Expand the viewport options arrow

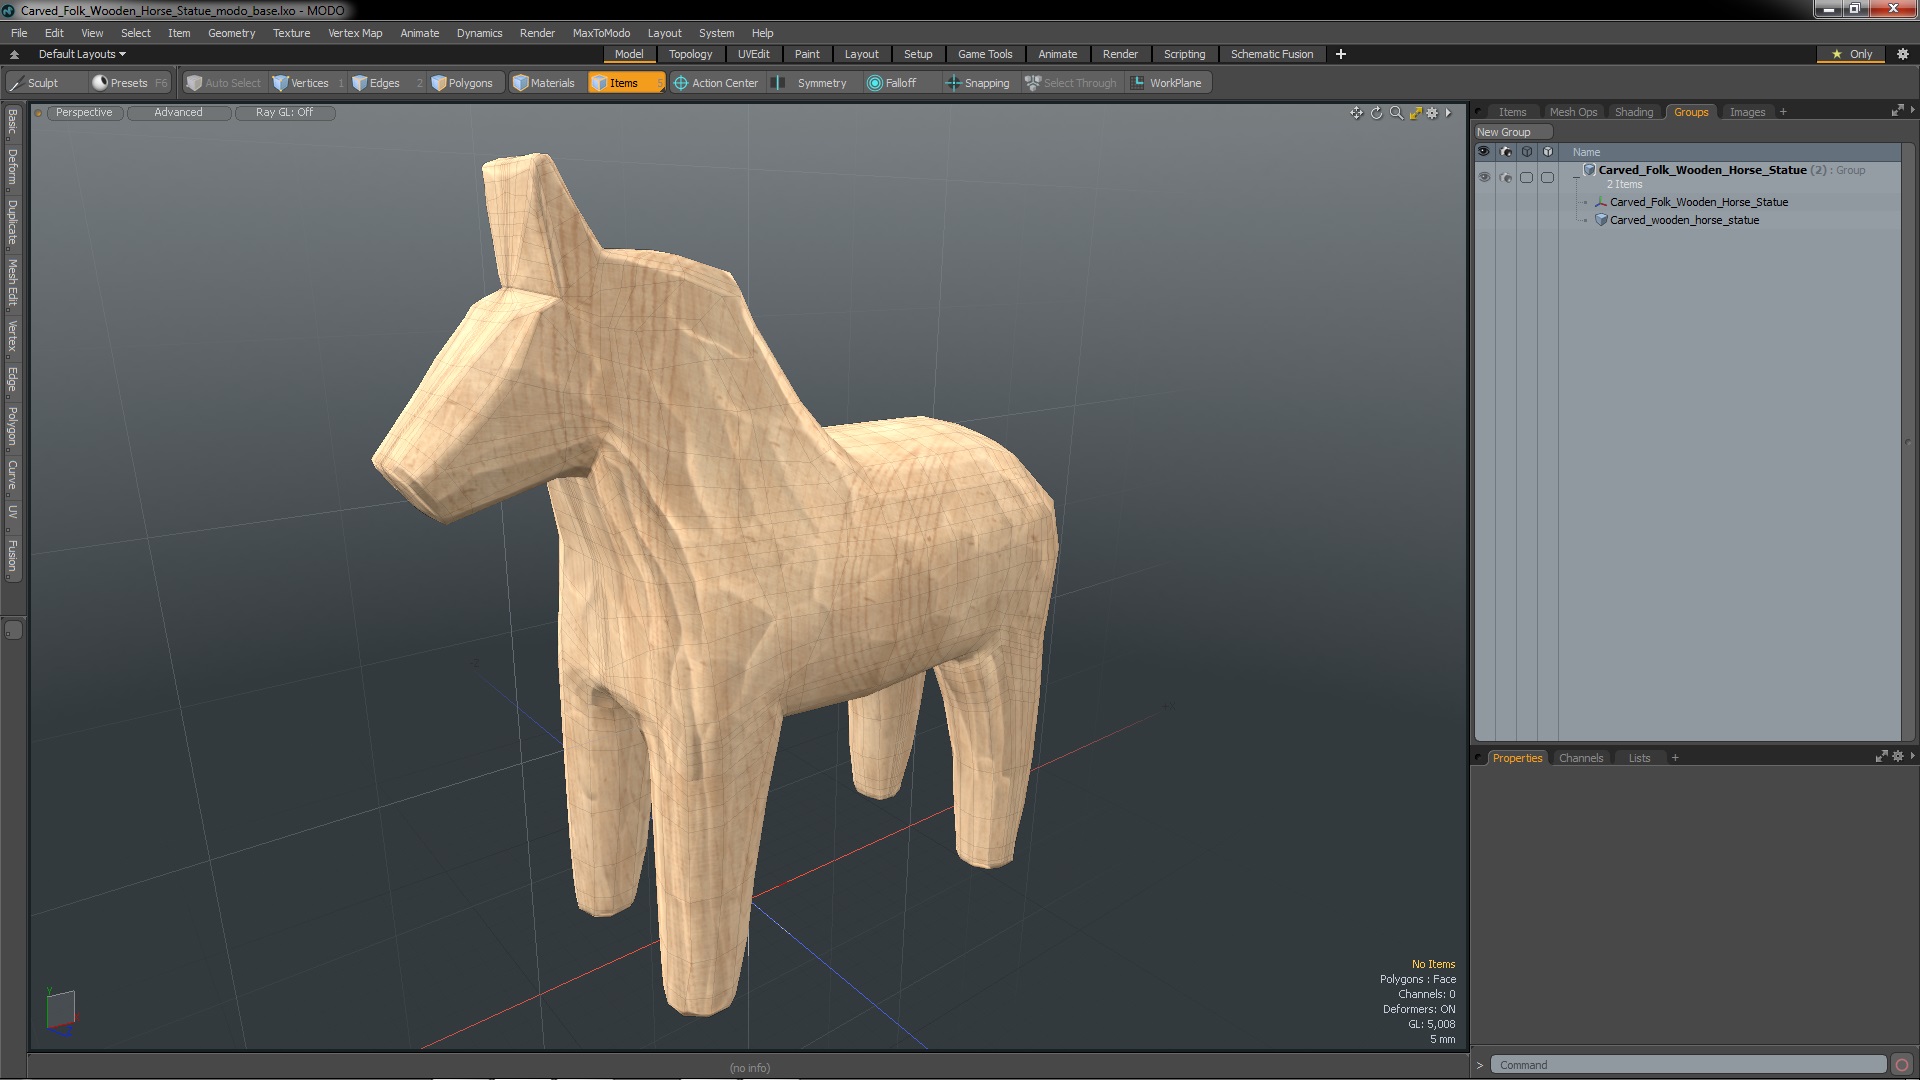click(1448, 113)
